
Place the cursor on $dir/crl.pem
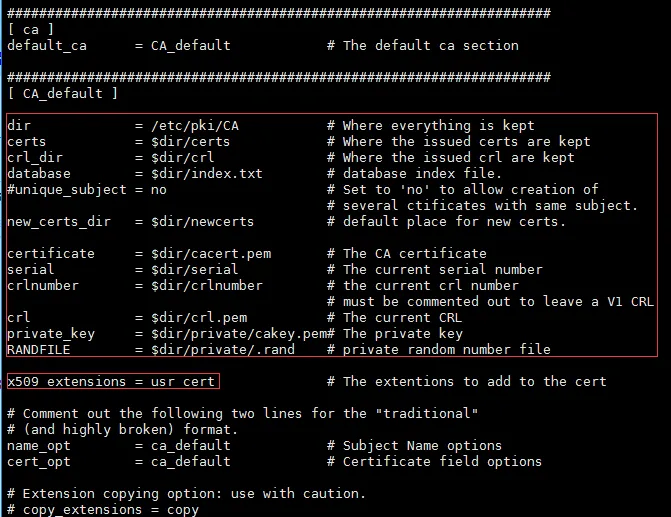[x=199, y=318]
